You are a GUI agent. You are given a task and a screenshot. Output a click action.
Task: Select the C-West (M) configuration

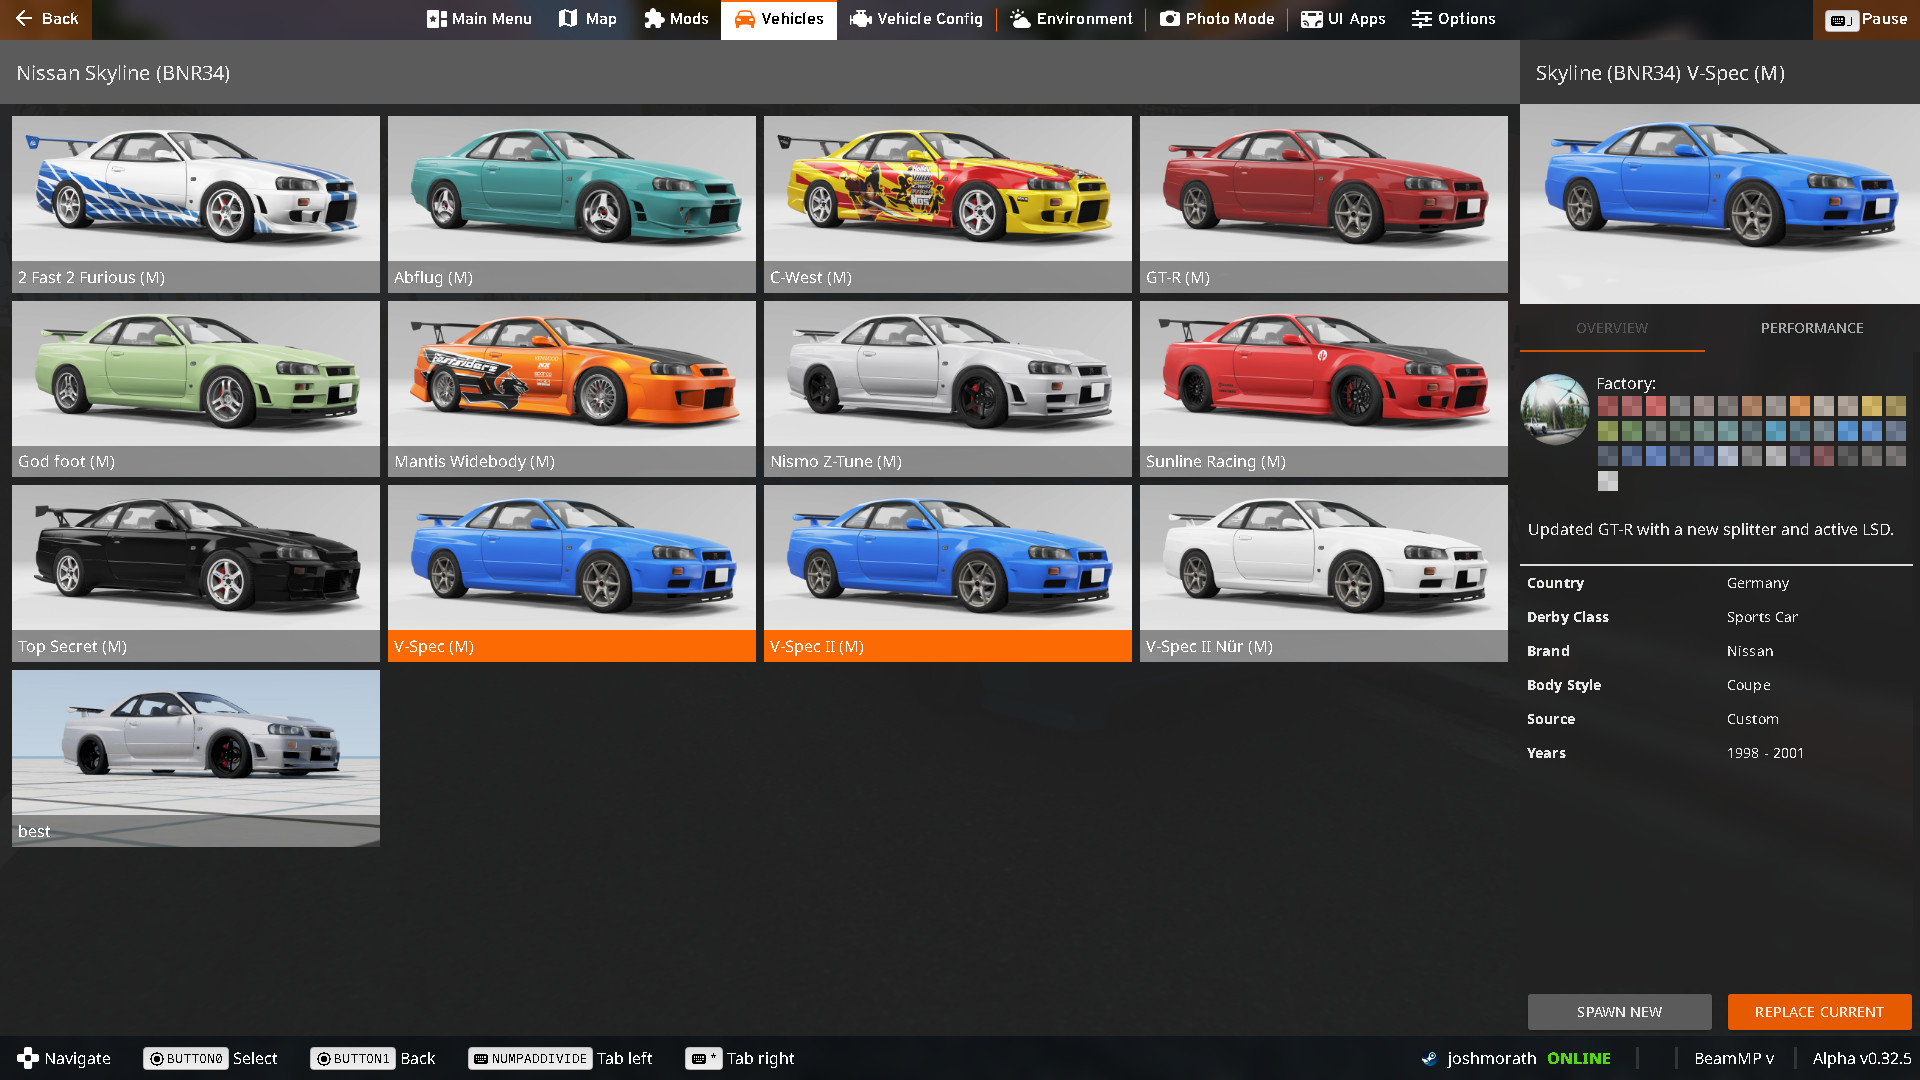coord(948,204)
